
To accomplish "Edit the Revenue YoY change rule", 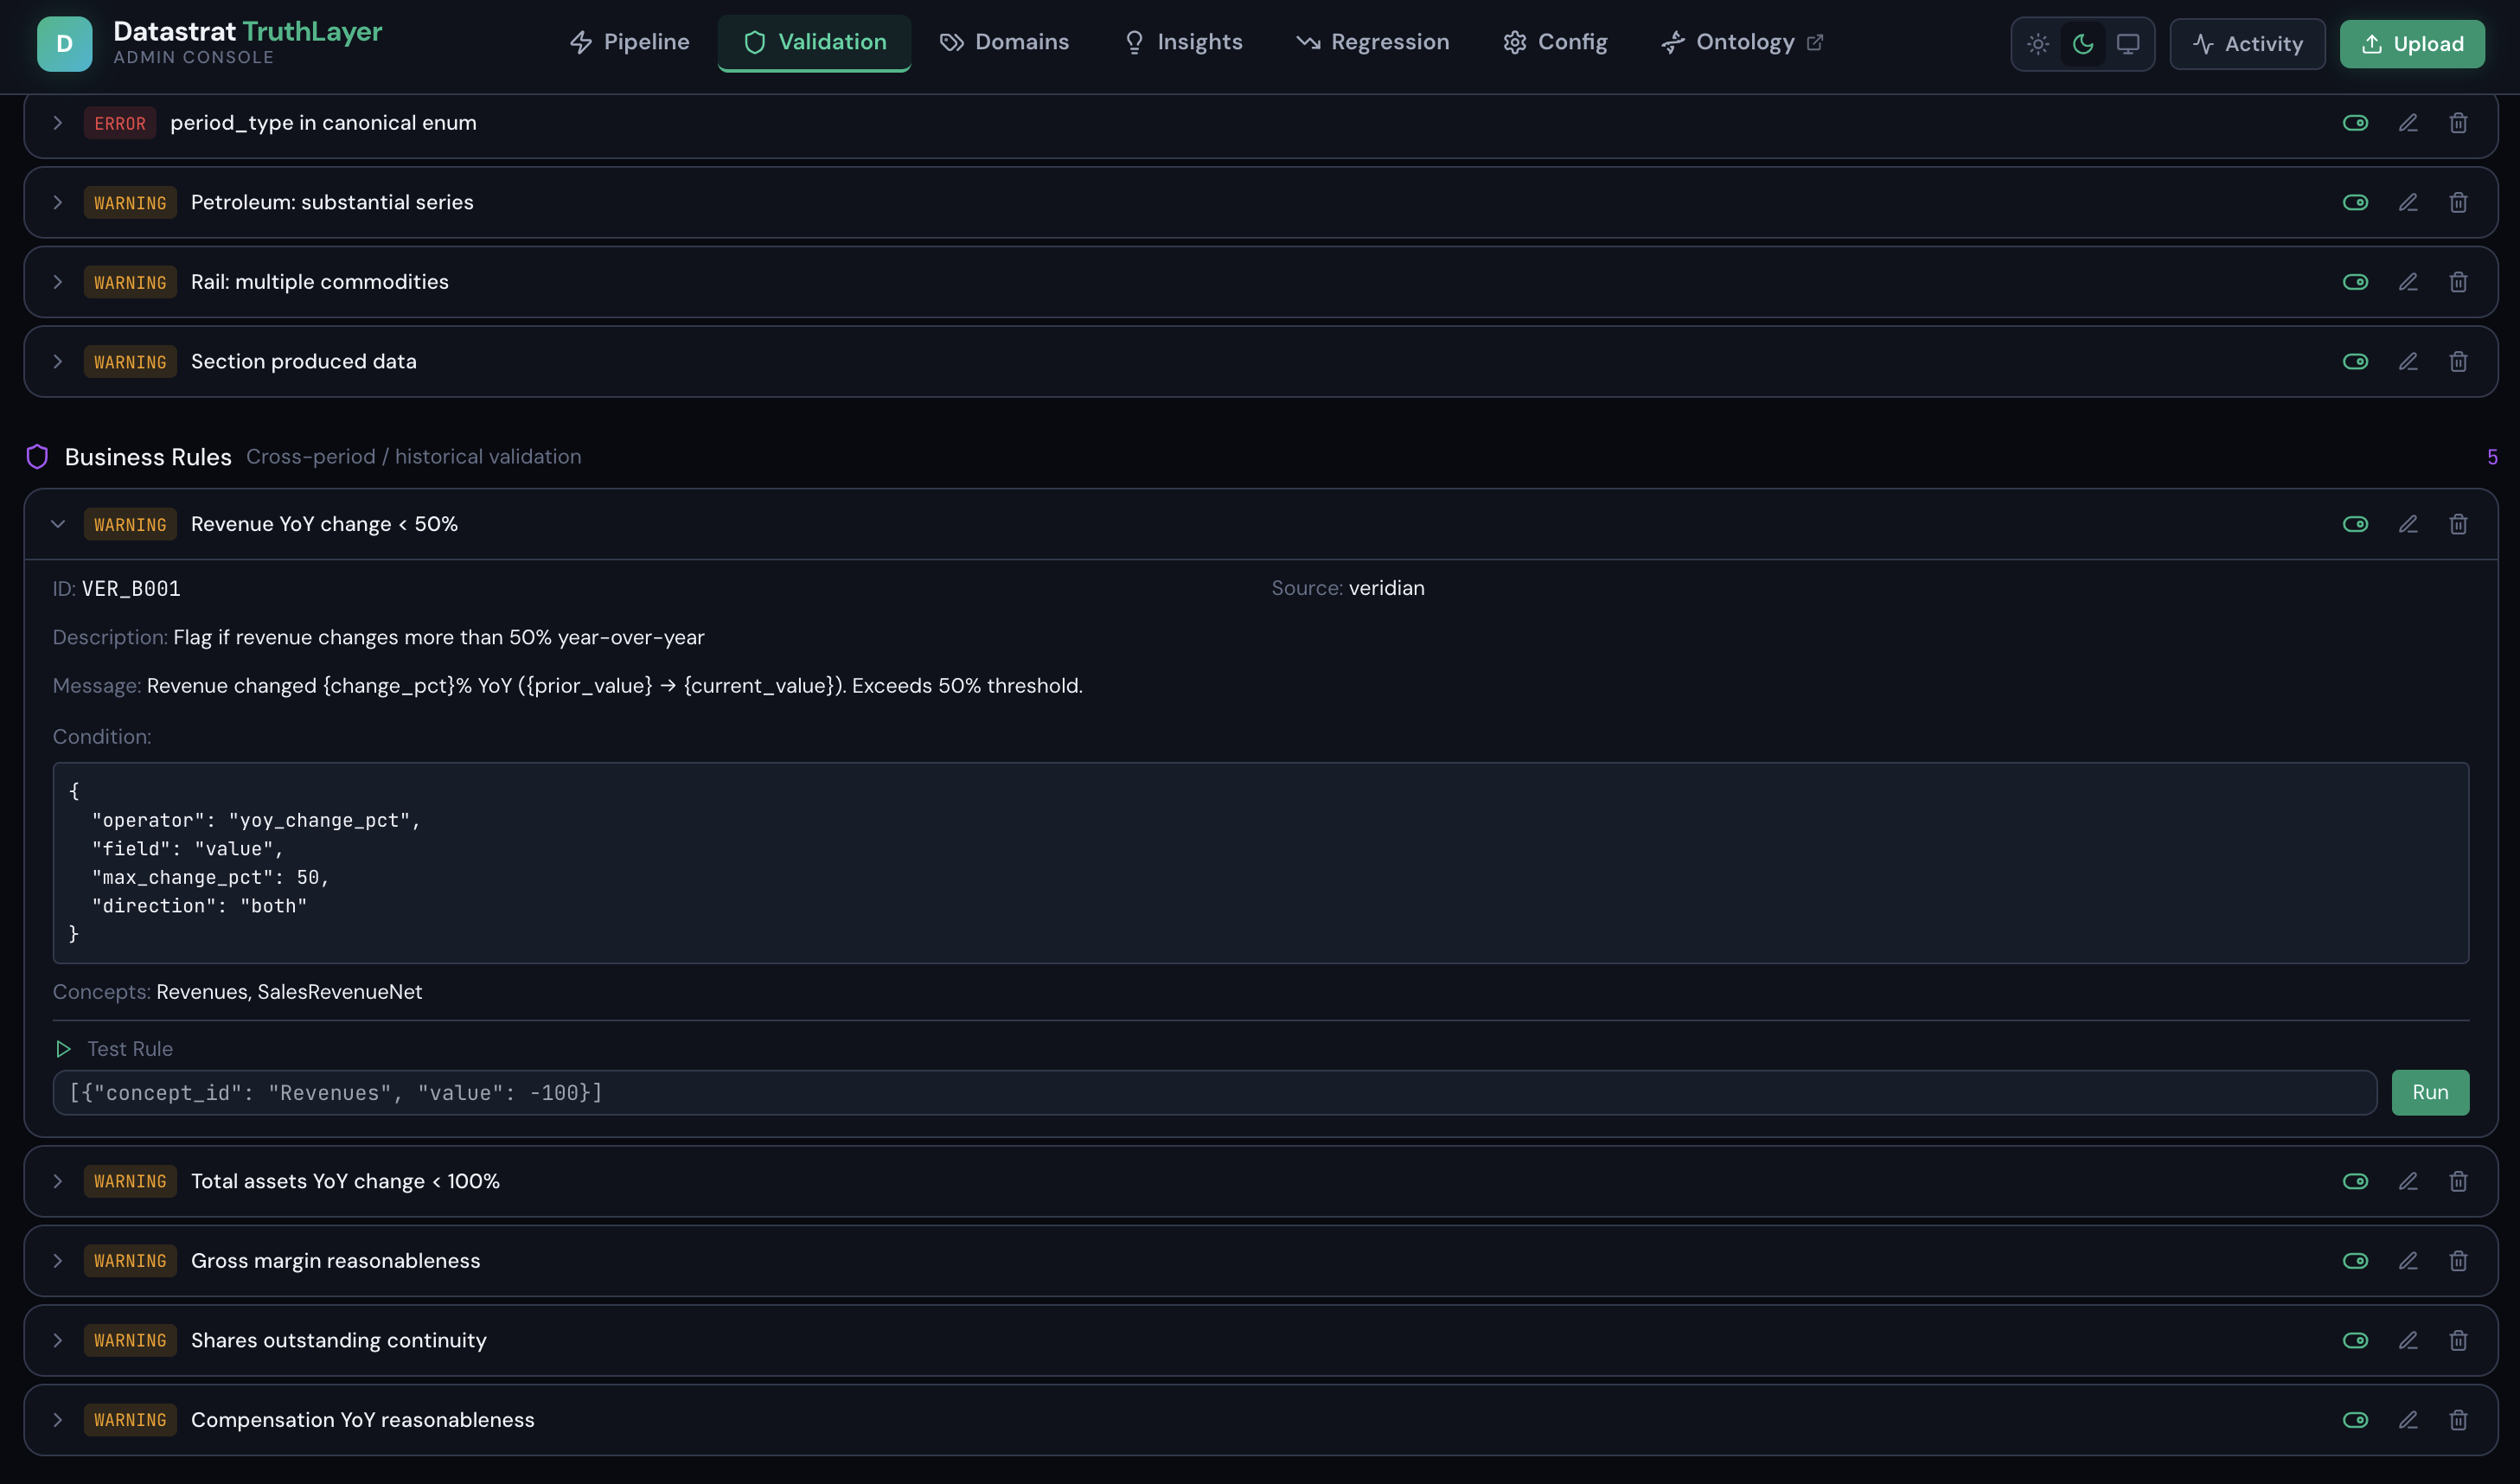I will click(2408, 524).
